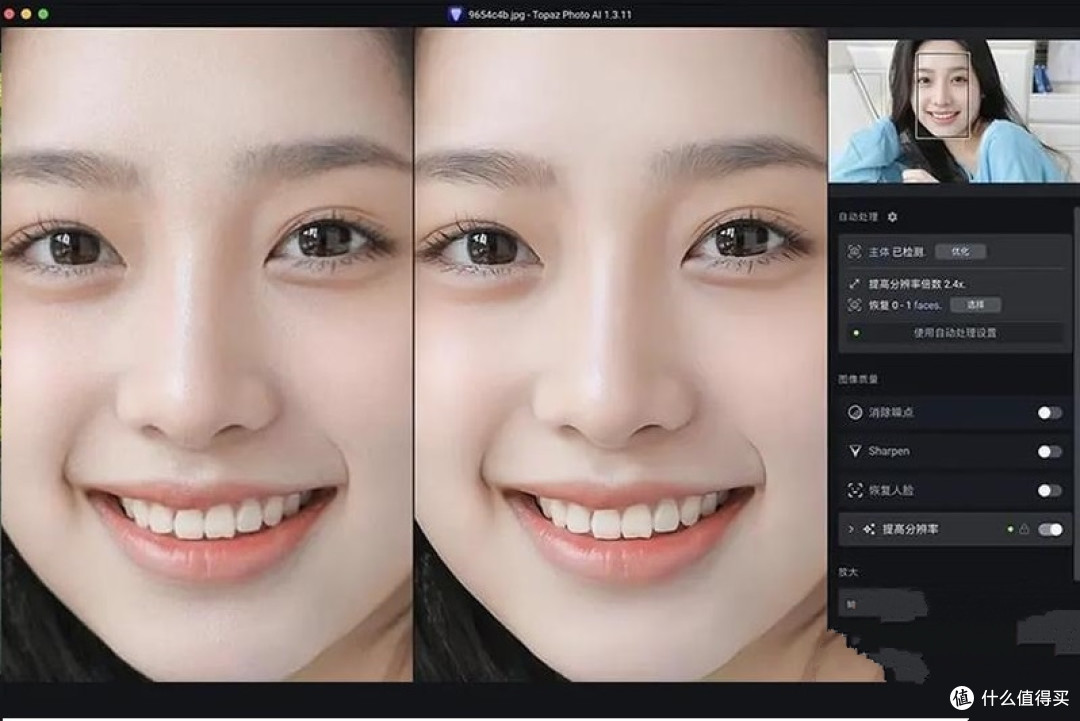Click the 优化 (Refine) subject button

point(960,251)
